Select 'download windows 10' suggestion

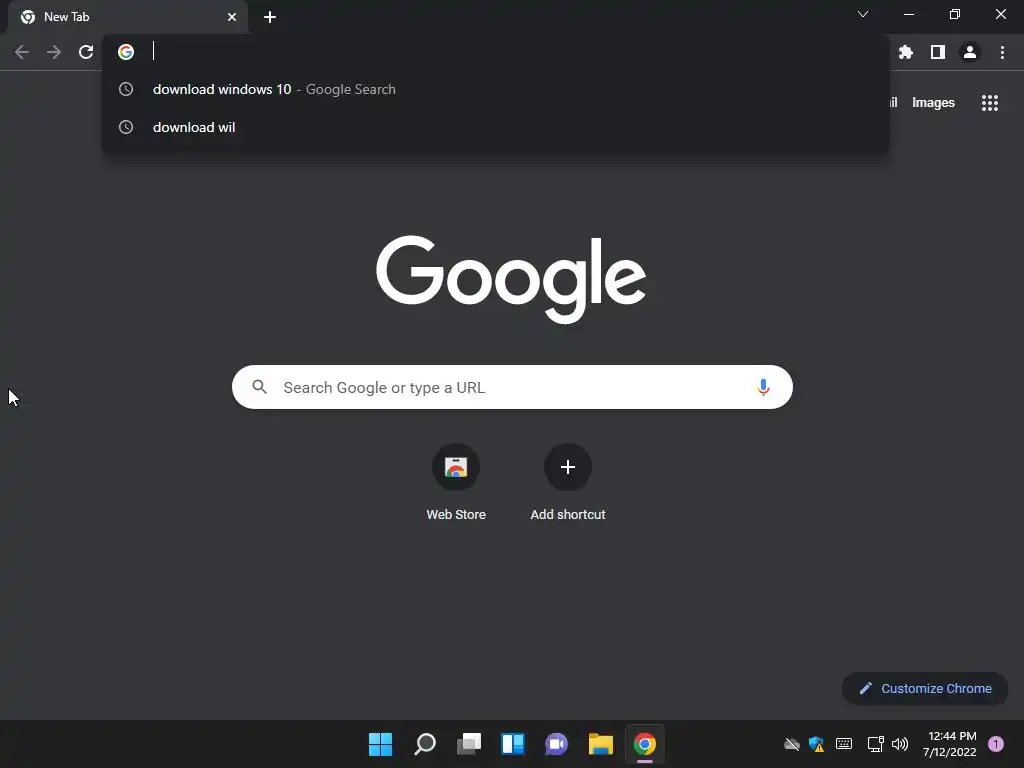(496, 89)
